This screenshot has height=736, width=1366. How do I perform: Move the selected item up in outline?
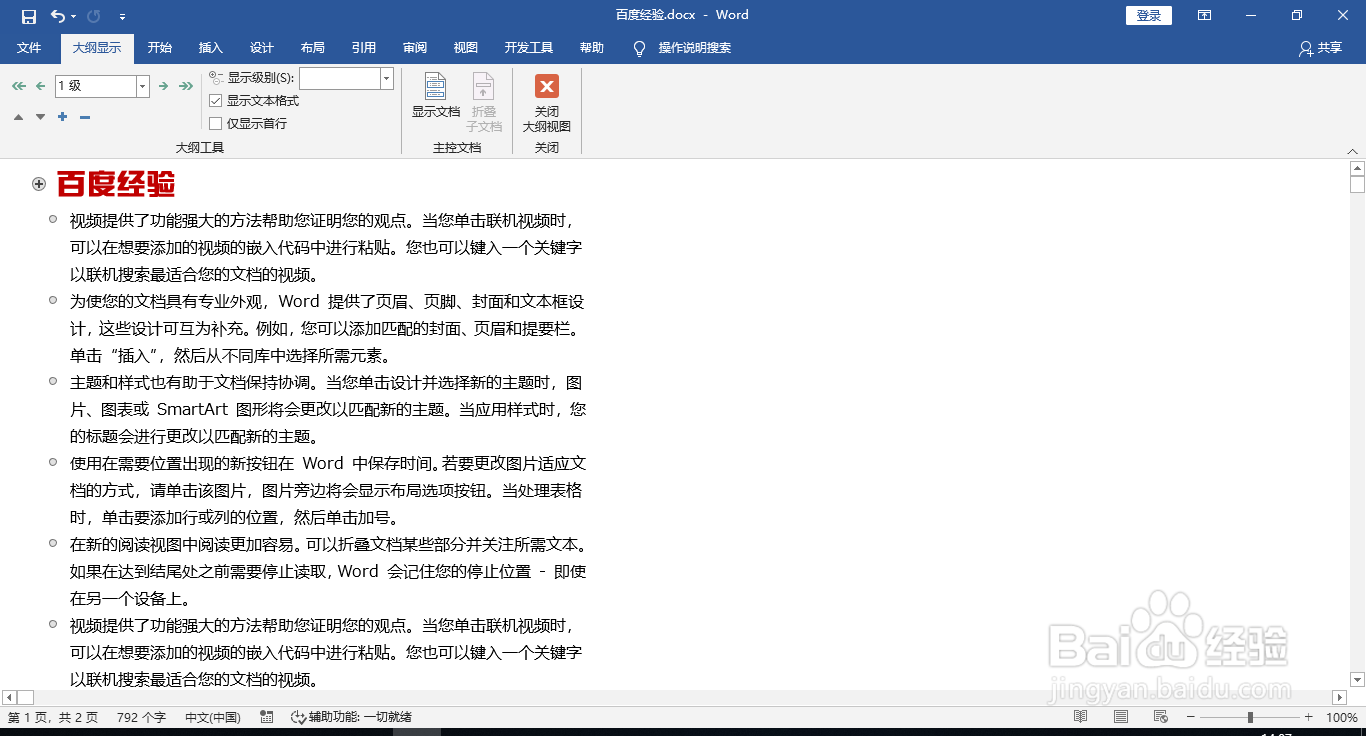coord(18,117)
